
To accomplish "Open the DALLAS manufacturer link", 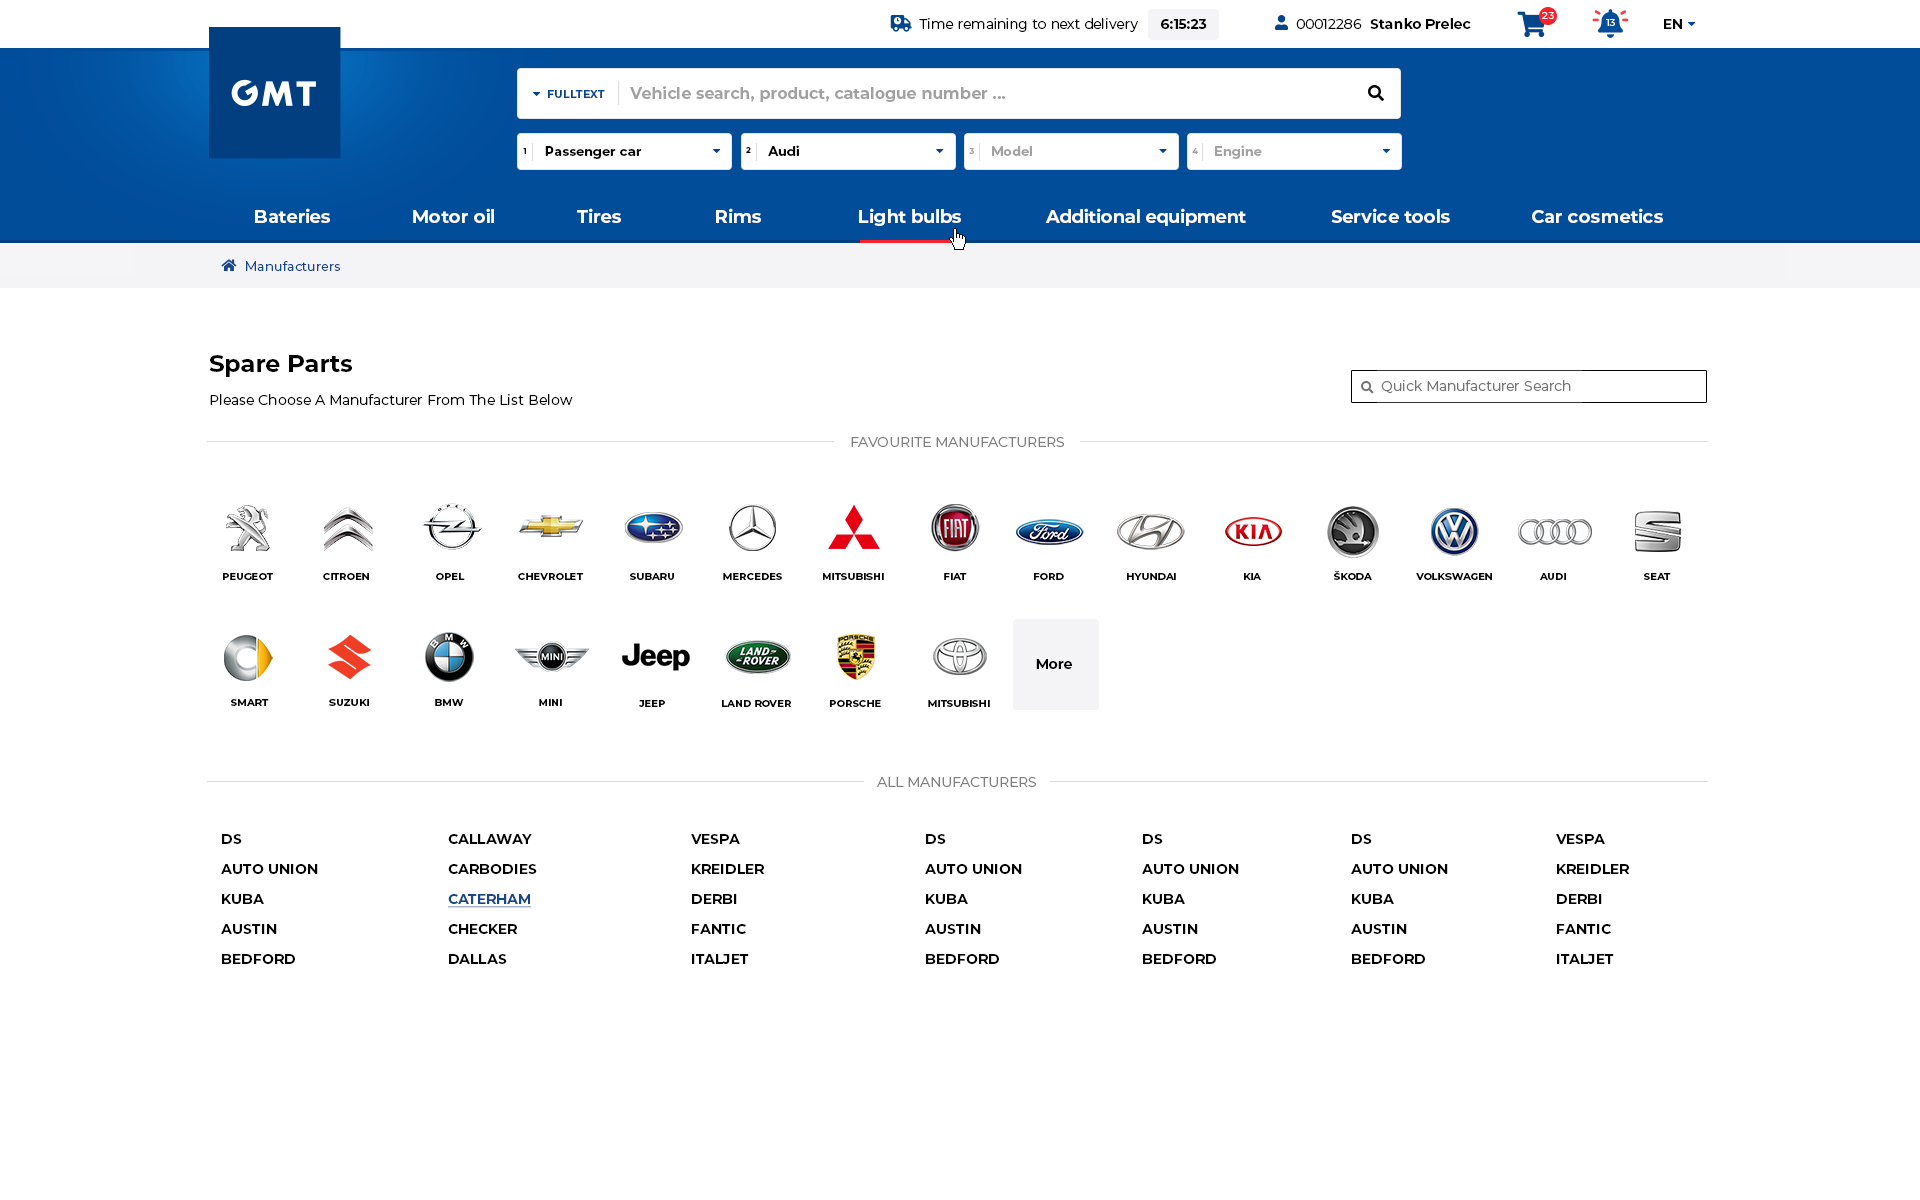I will click(x=477, y=959).
